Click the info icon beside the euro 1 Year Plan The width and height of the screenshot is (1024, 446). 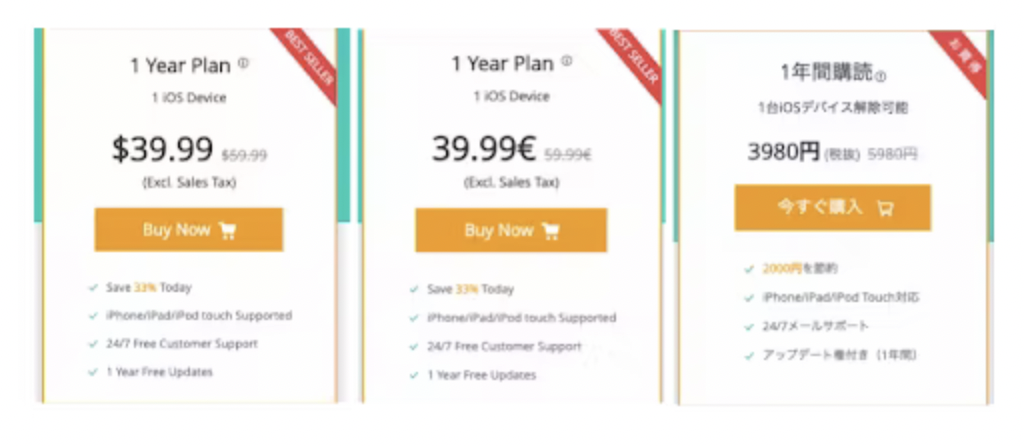point(567,61)
